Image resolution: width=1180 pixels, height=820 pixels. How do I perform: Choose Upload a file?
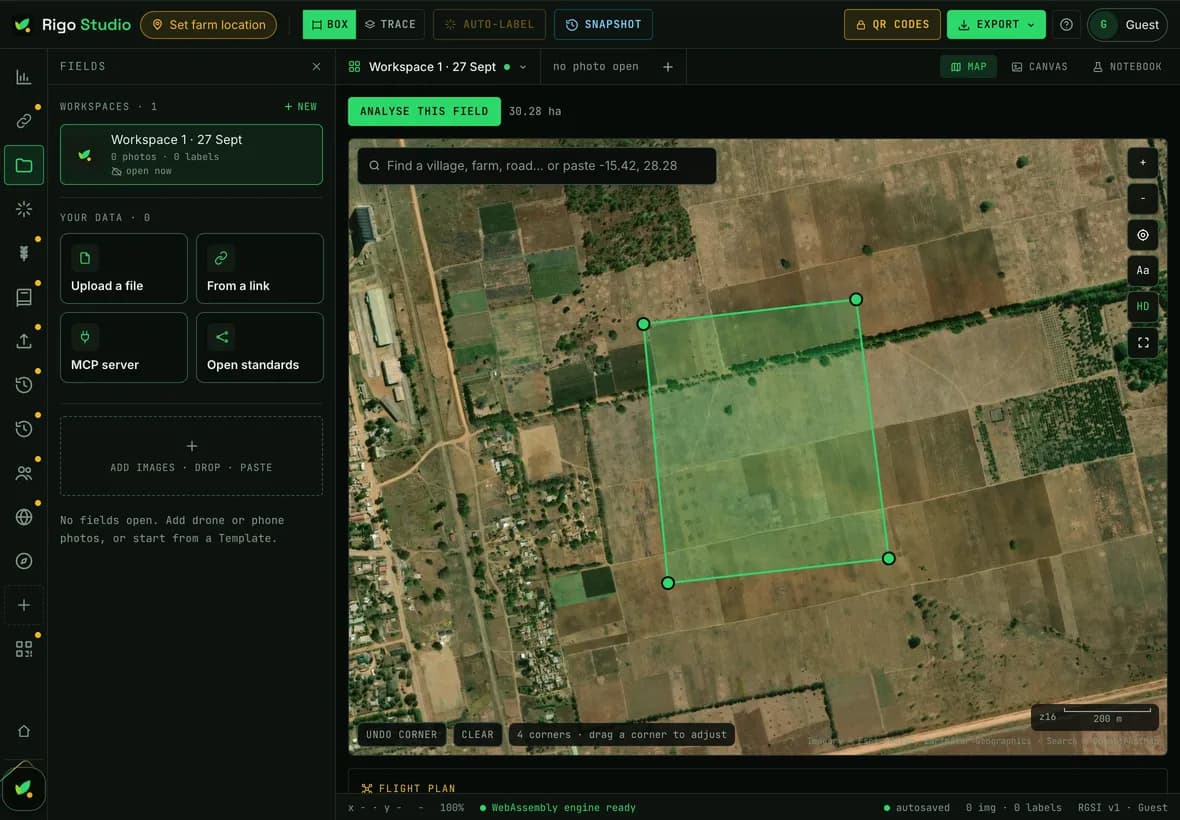click(x=123, y=269)
